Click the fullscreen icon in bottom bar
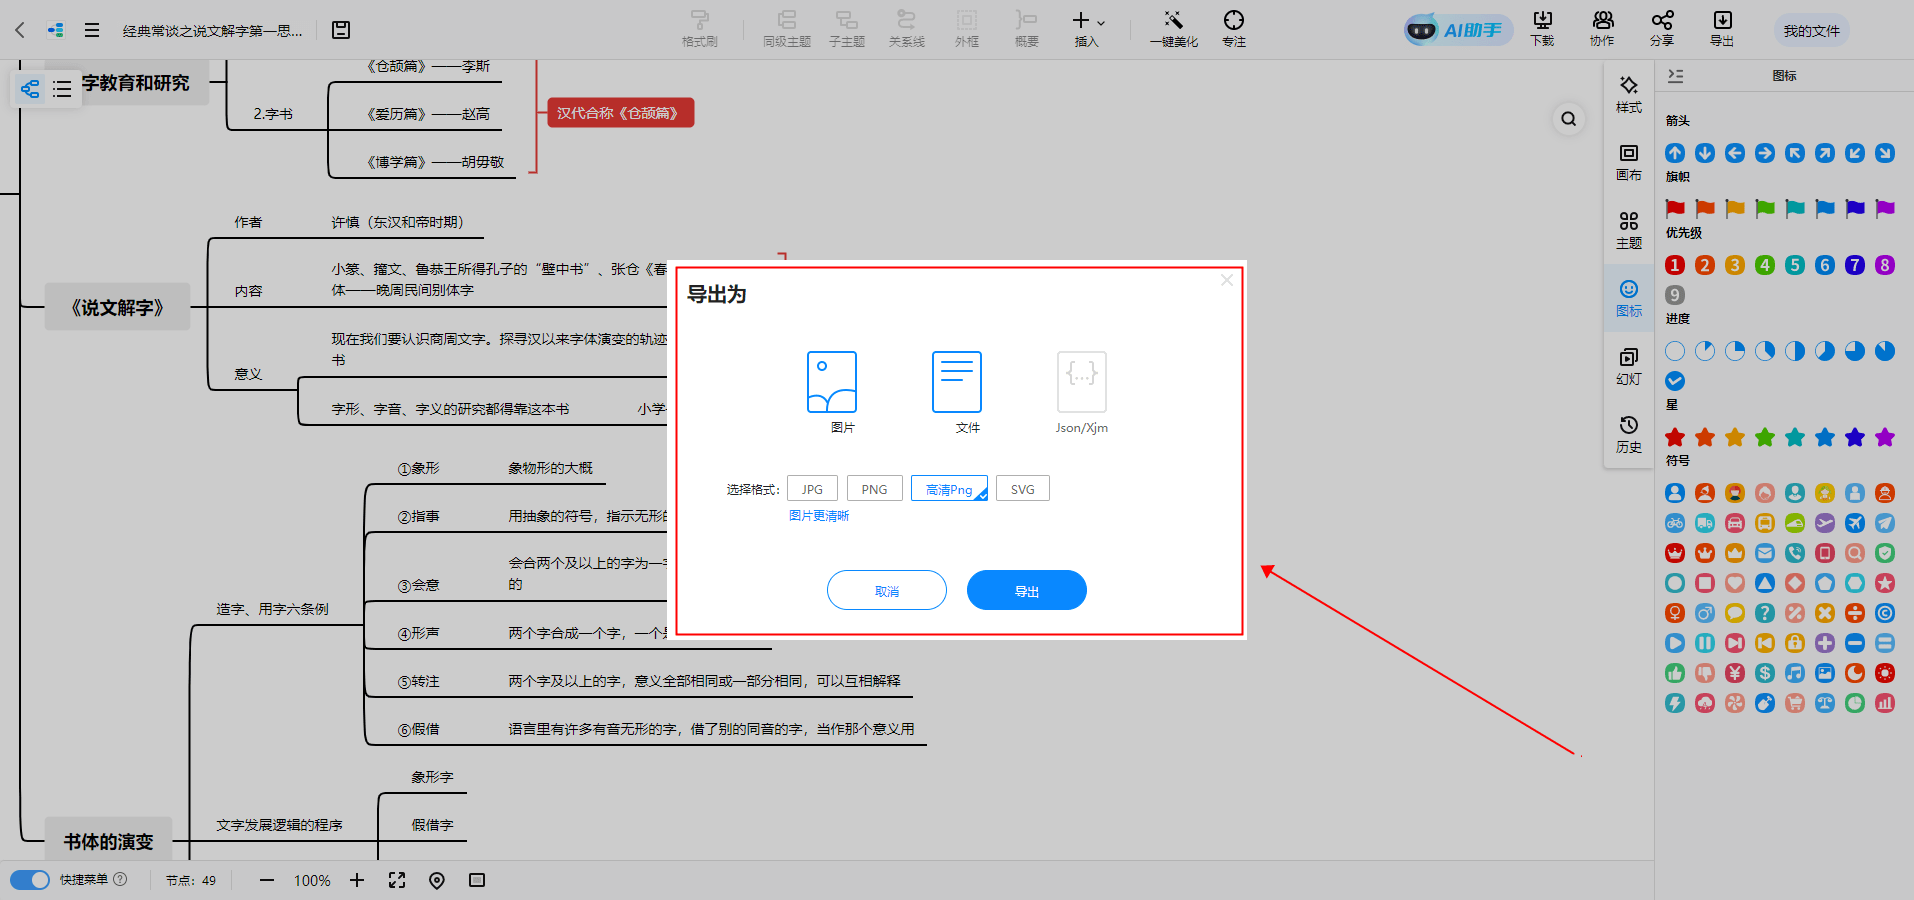1914x900 pixels. (397, 880)
